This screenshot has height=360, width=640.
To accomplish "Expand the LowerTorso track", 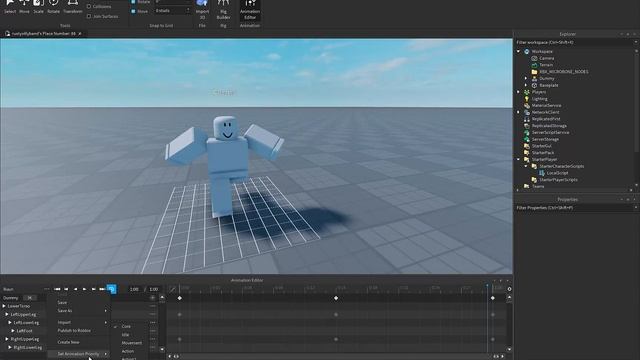I will point(4,306).
